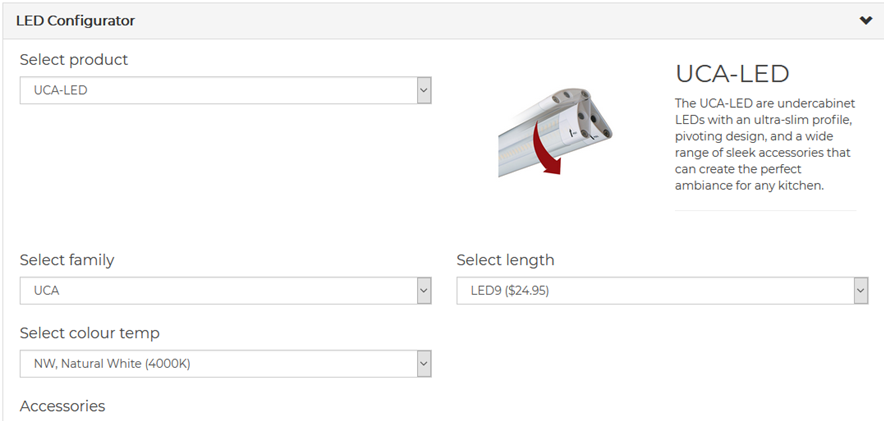Click the arrow button of Select length dropdown
The image size is (884, 421).
coord(861,291)
